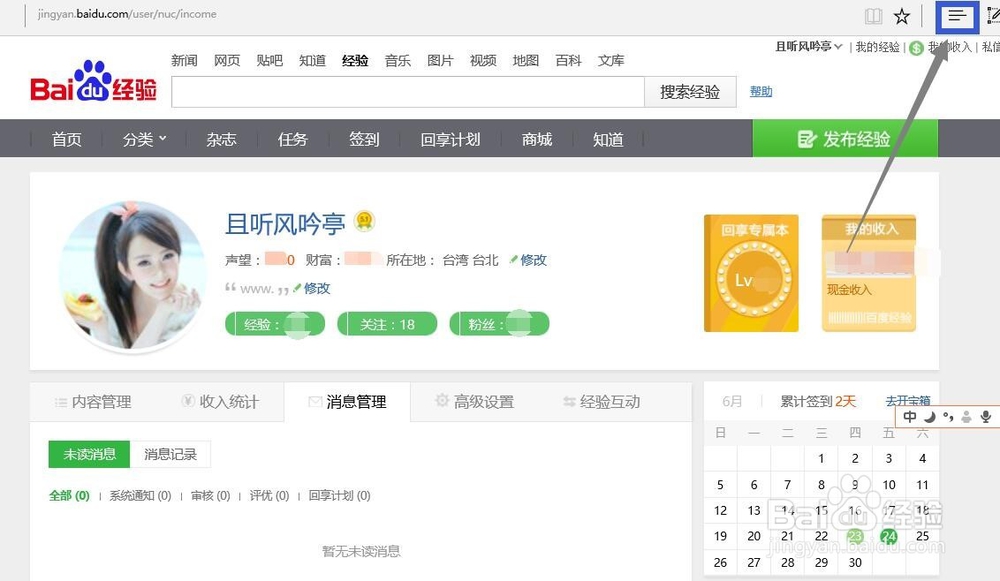Click the Favorites star in the browser toolbar

900,14
